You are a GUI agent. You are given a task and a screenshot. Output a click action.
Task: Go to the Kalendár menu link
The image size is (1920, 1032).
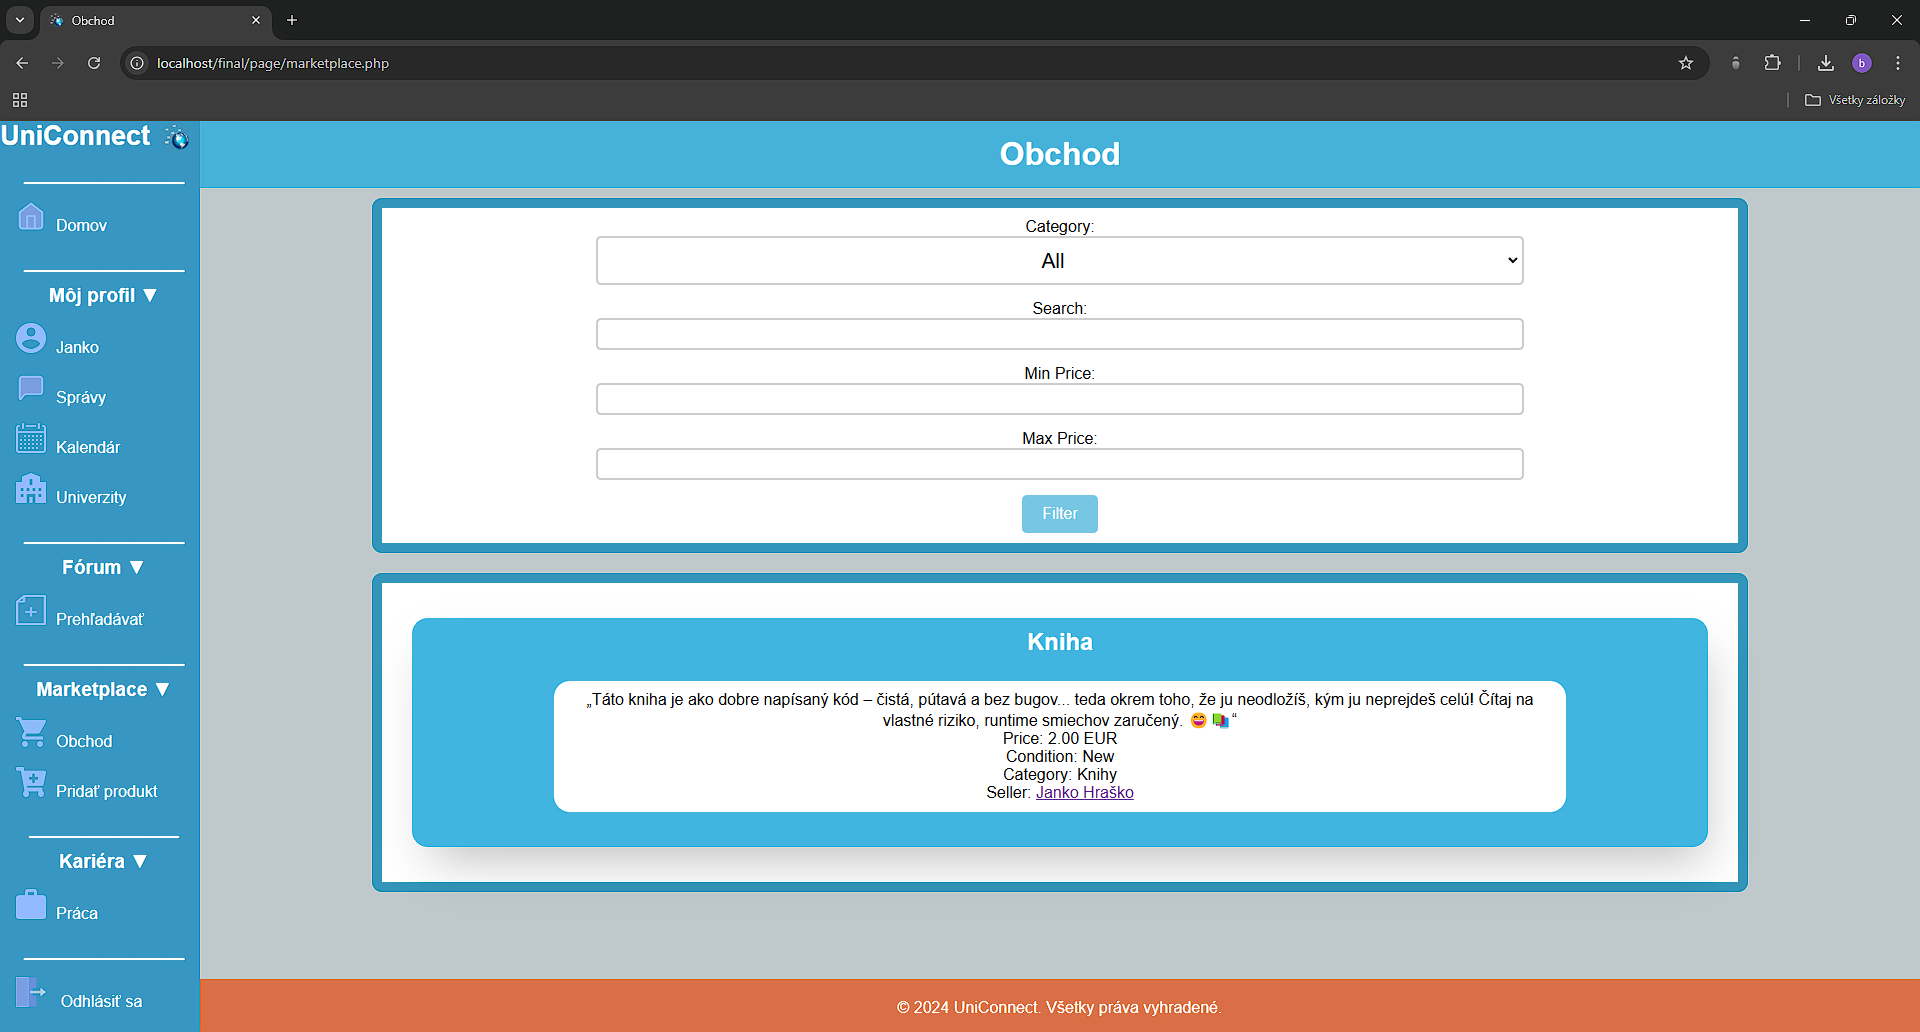pyautogui.click(x=88, y=448)
